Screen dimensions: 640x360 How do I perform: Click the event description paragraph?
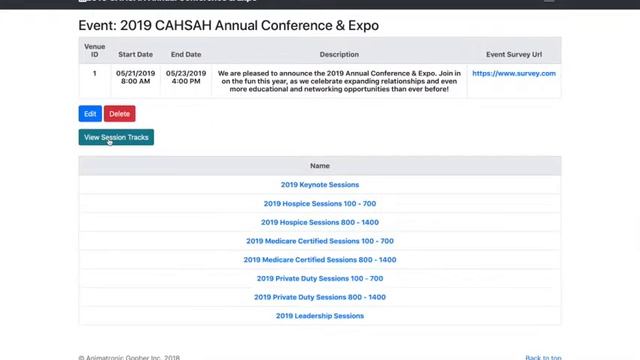339,81
